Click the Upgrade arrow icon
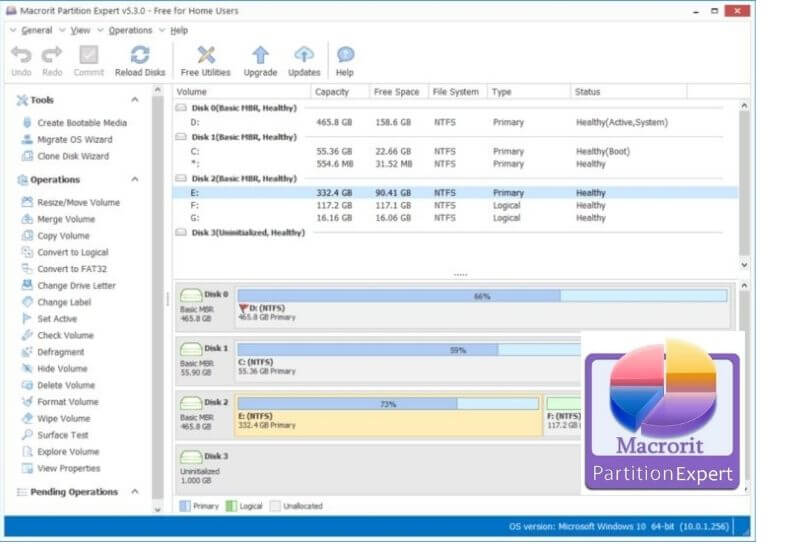This screenshot has height=550, width=800. (260, 56)
